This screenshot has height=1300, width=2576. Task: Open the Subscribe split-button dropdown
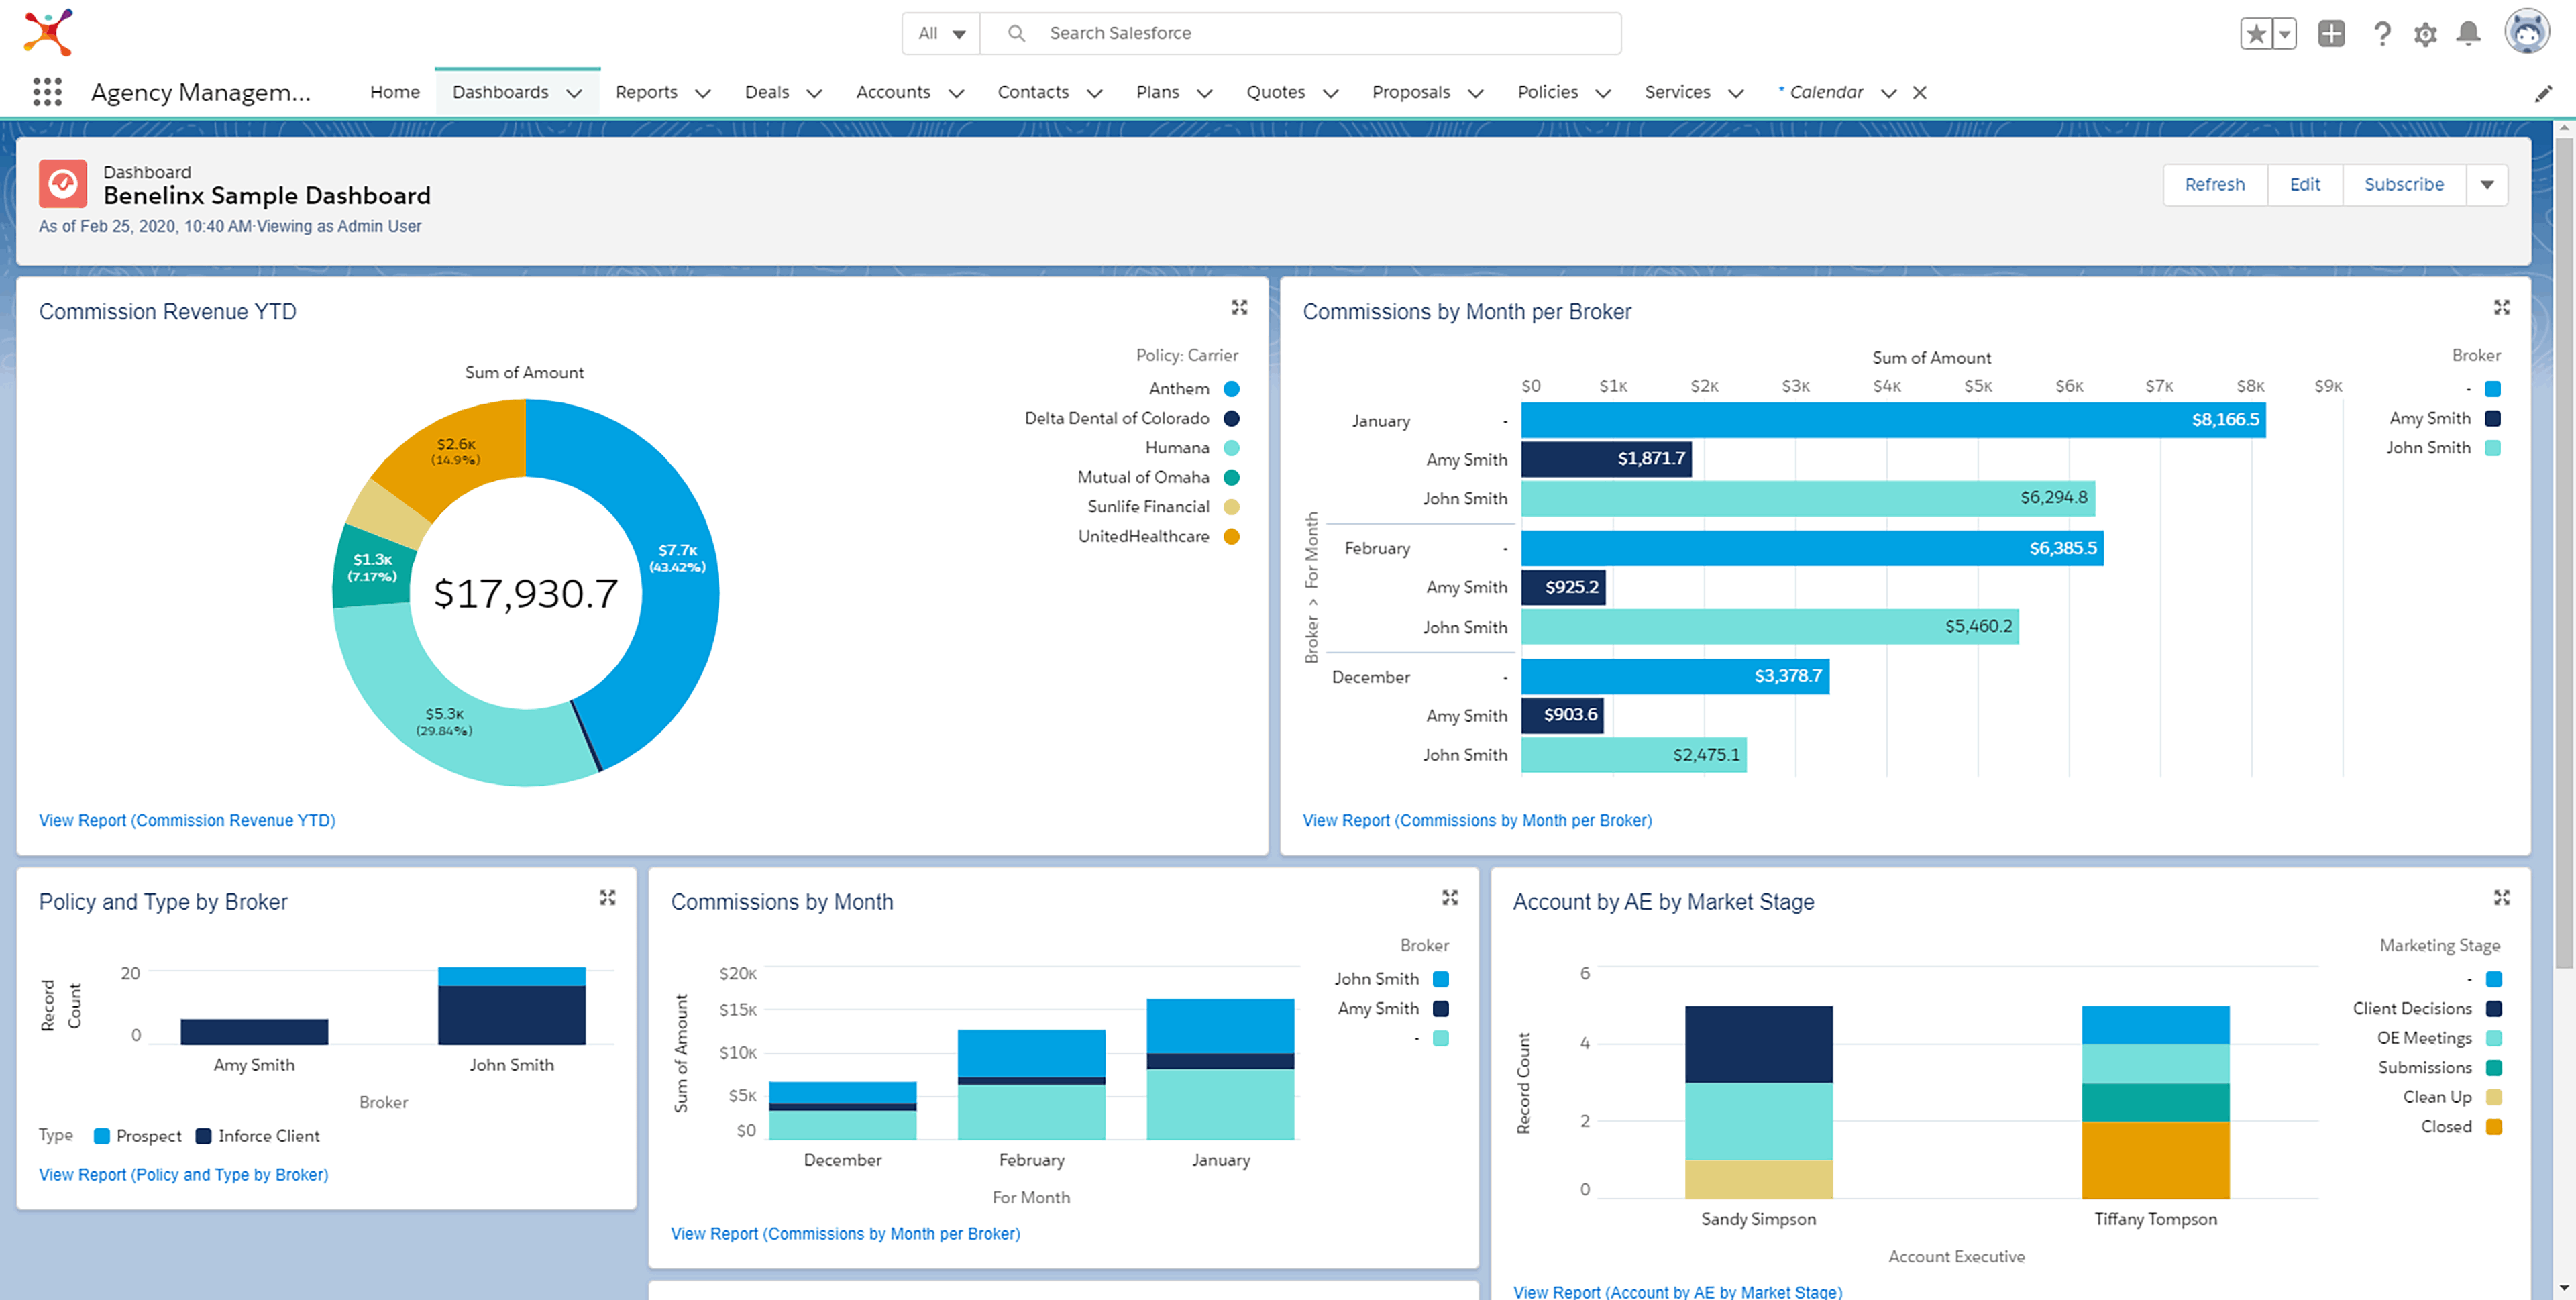(x=2487, y=184)
